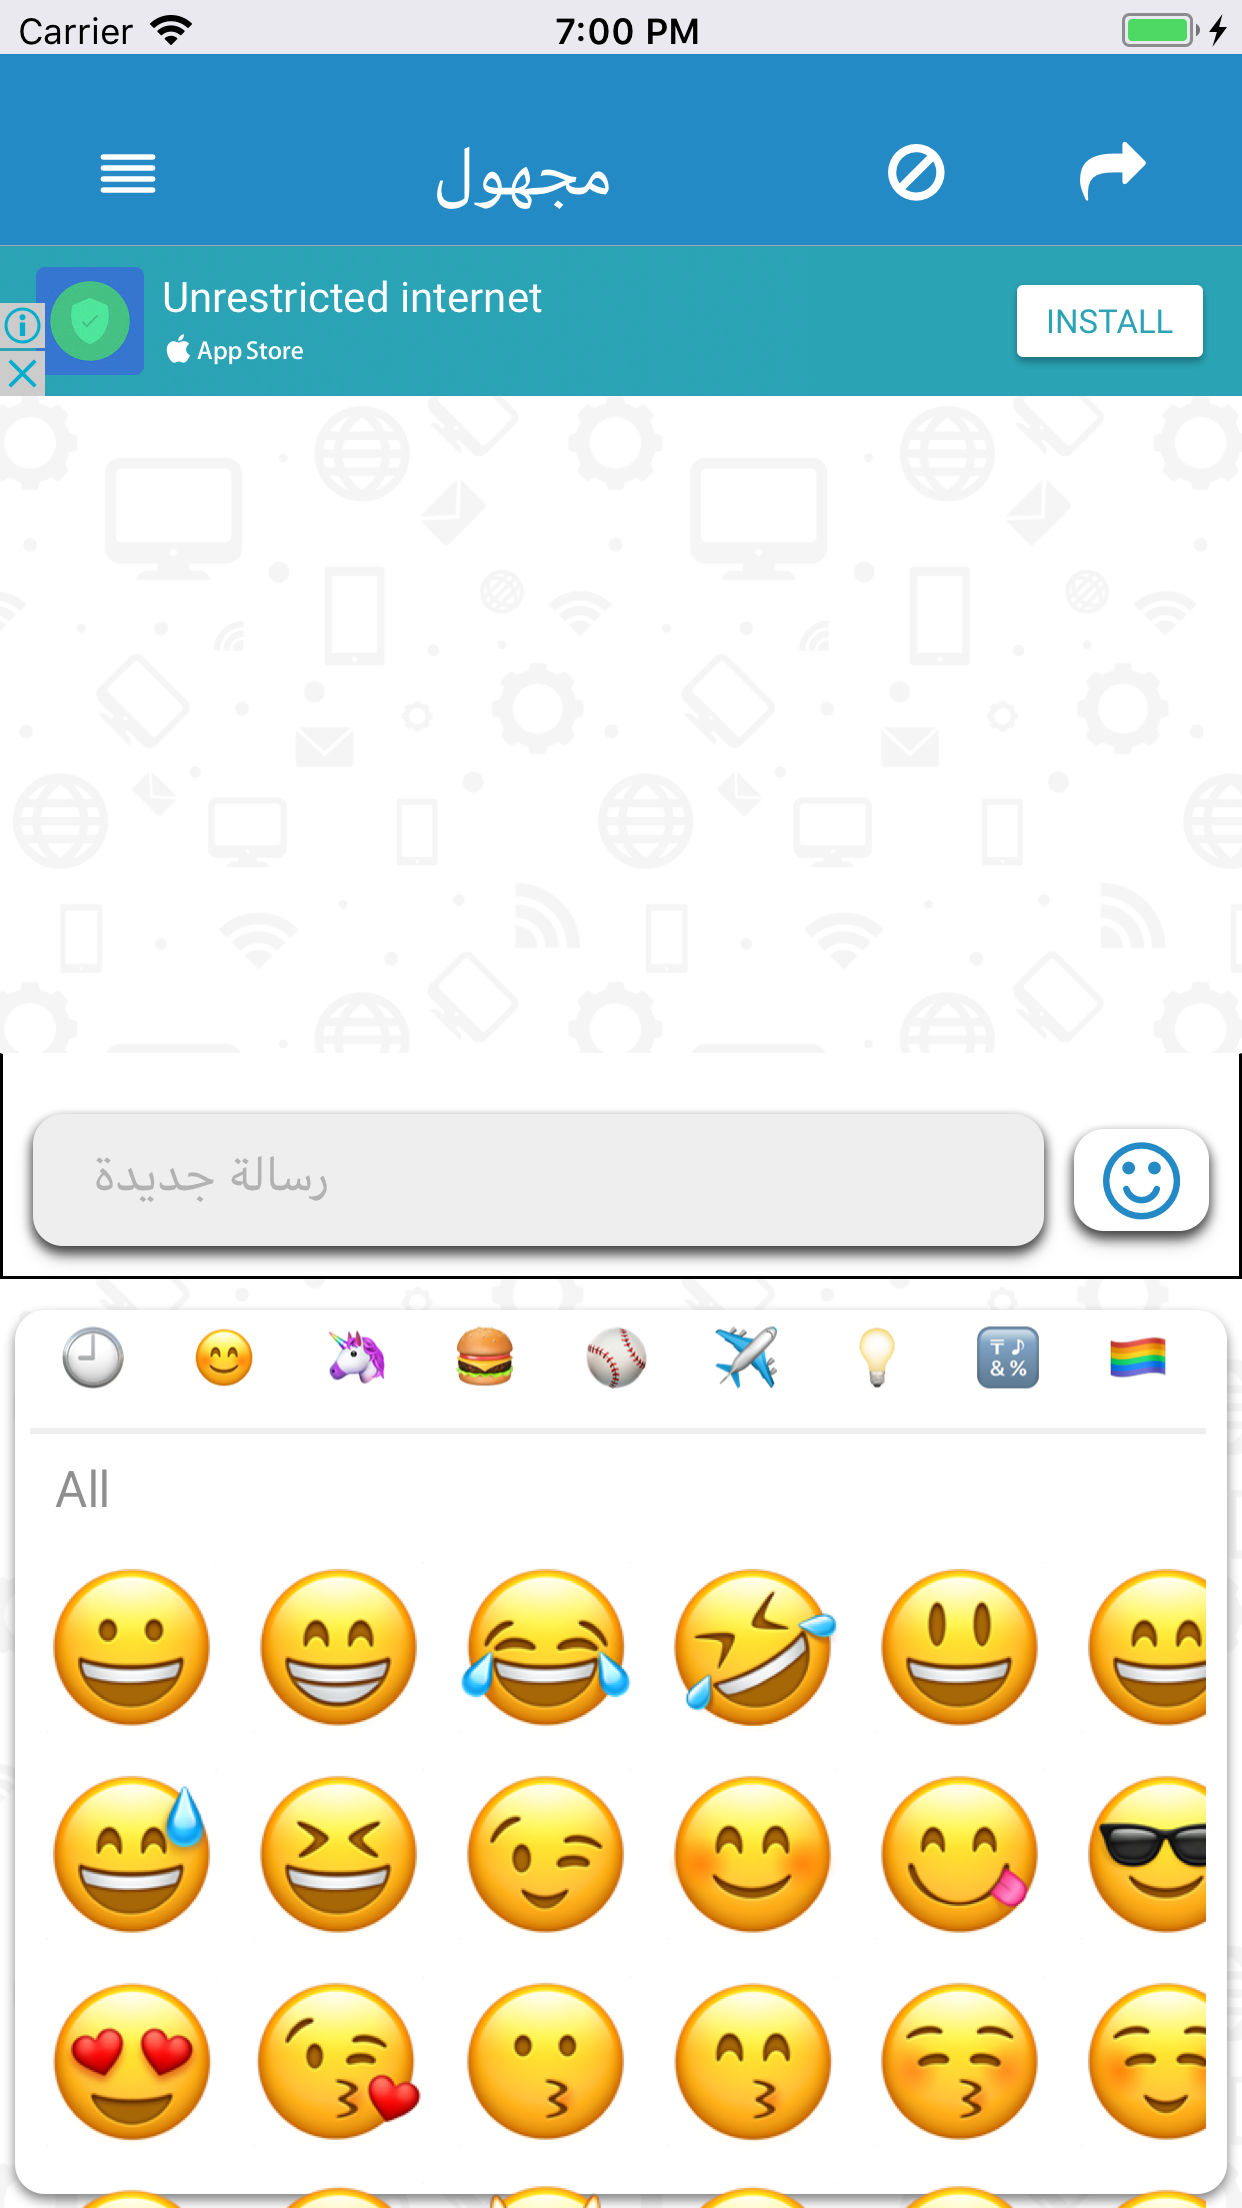The width and height of the screenshot is (1242, 2208).
Task: Open the ad info icon
Action: (x=22, y=325)
